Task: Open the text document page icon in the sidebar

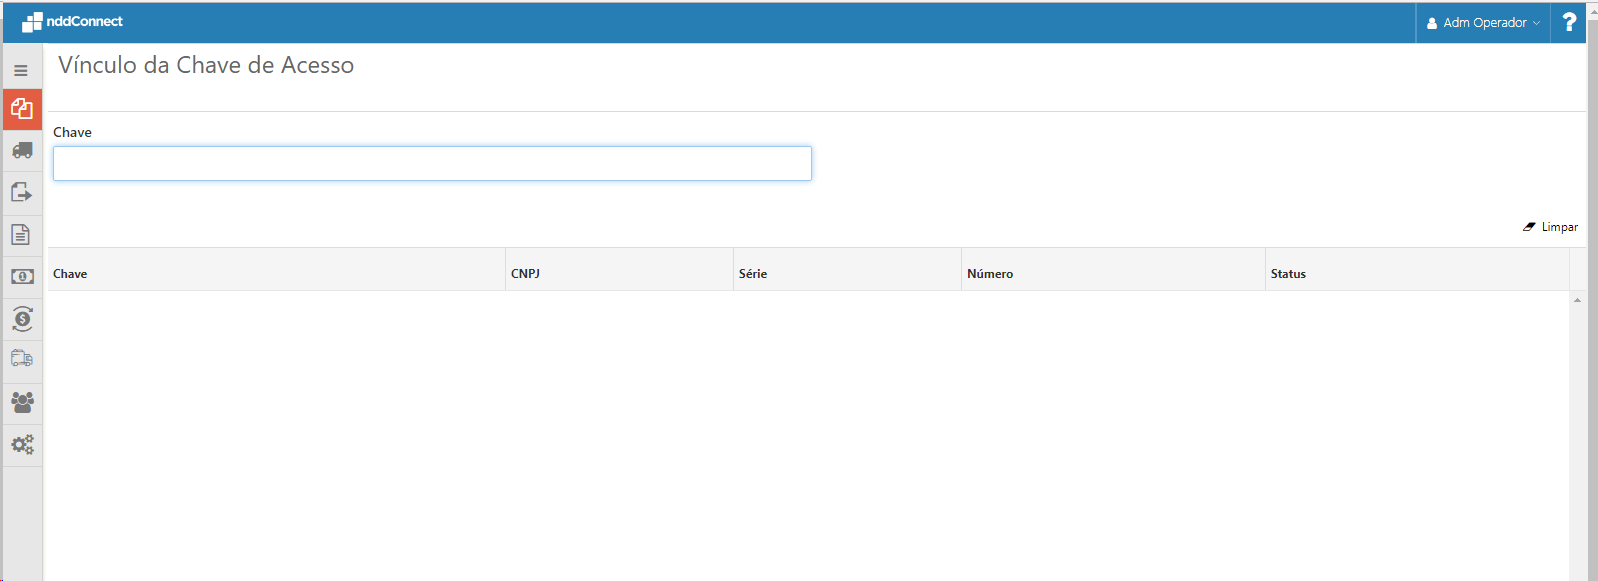Action: [21, 235]
